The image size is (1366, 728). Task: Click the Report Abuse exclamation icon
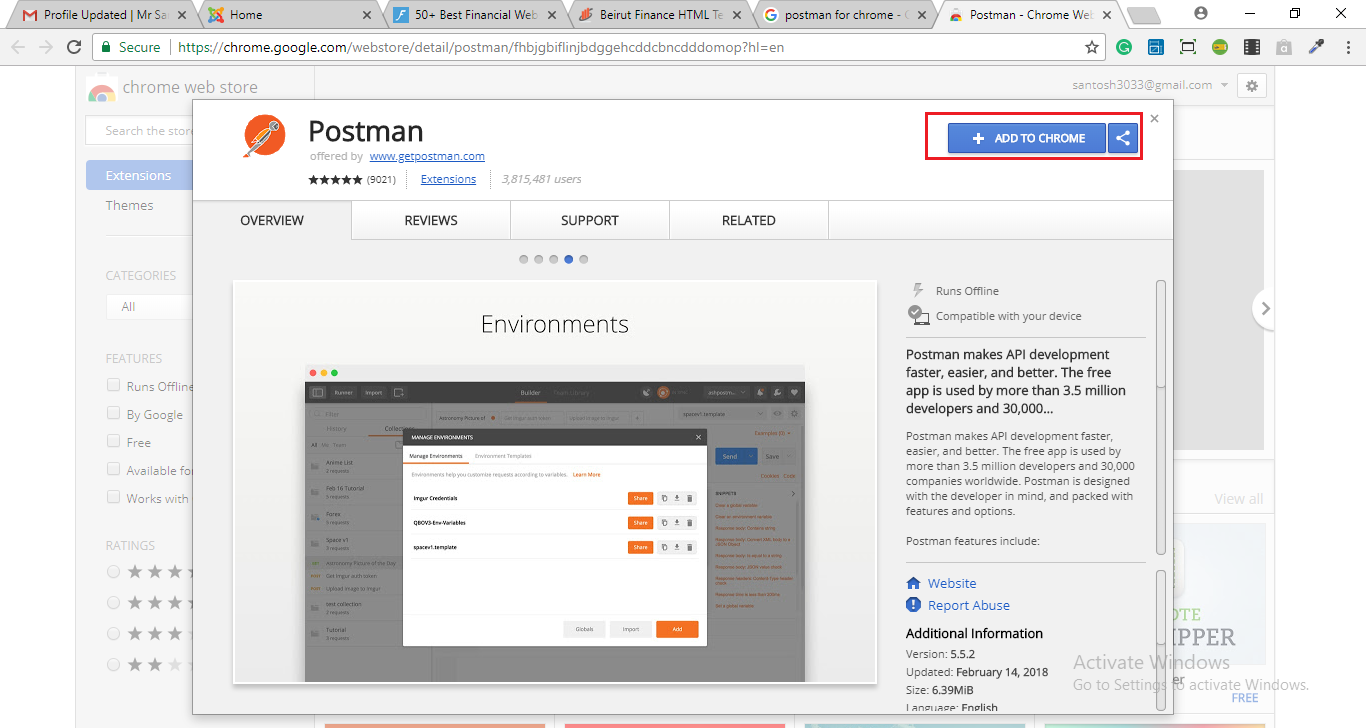(913, 605)
